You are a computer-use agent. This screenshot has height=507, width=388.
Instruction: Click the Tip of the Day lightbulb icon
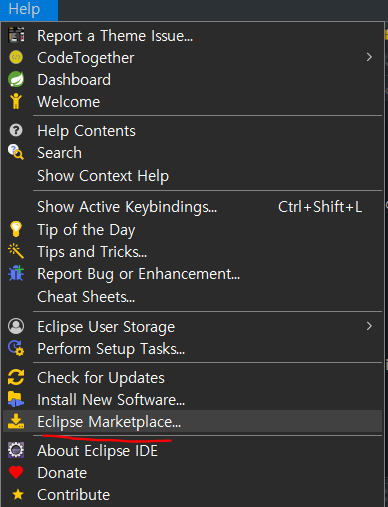pyautogui.click(x=16, y=229)
